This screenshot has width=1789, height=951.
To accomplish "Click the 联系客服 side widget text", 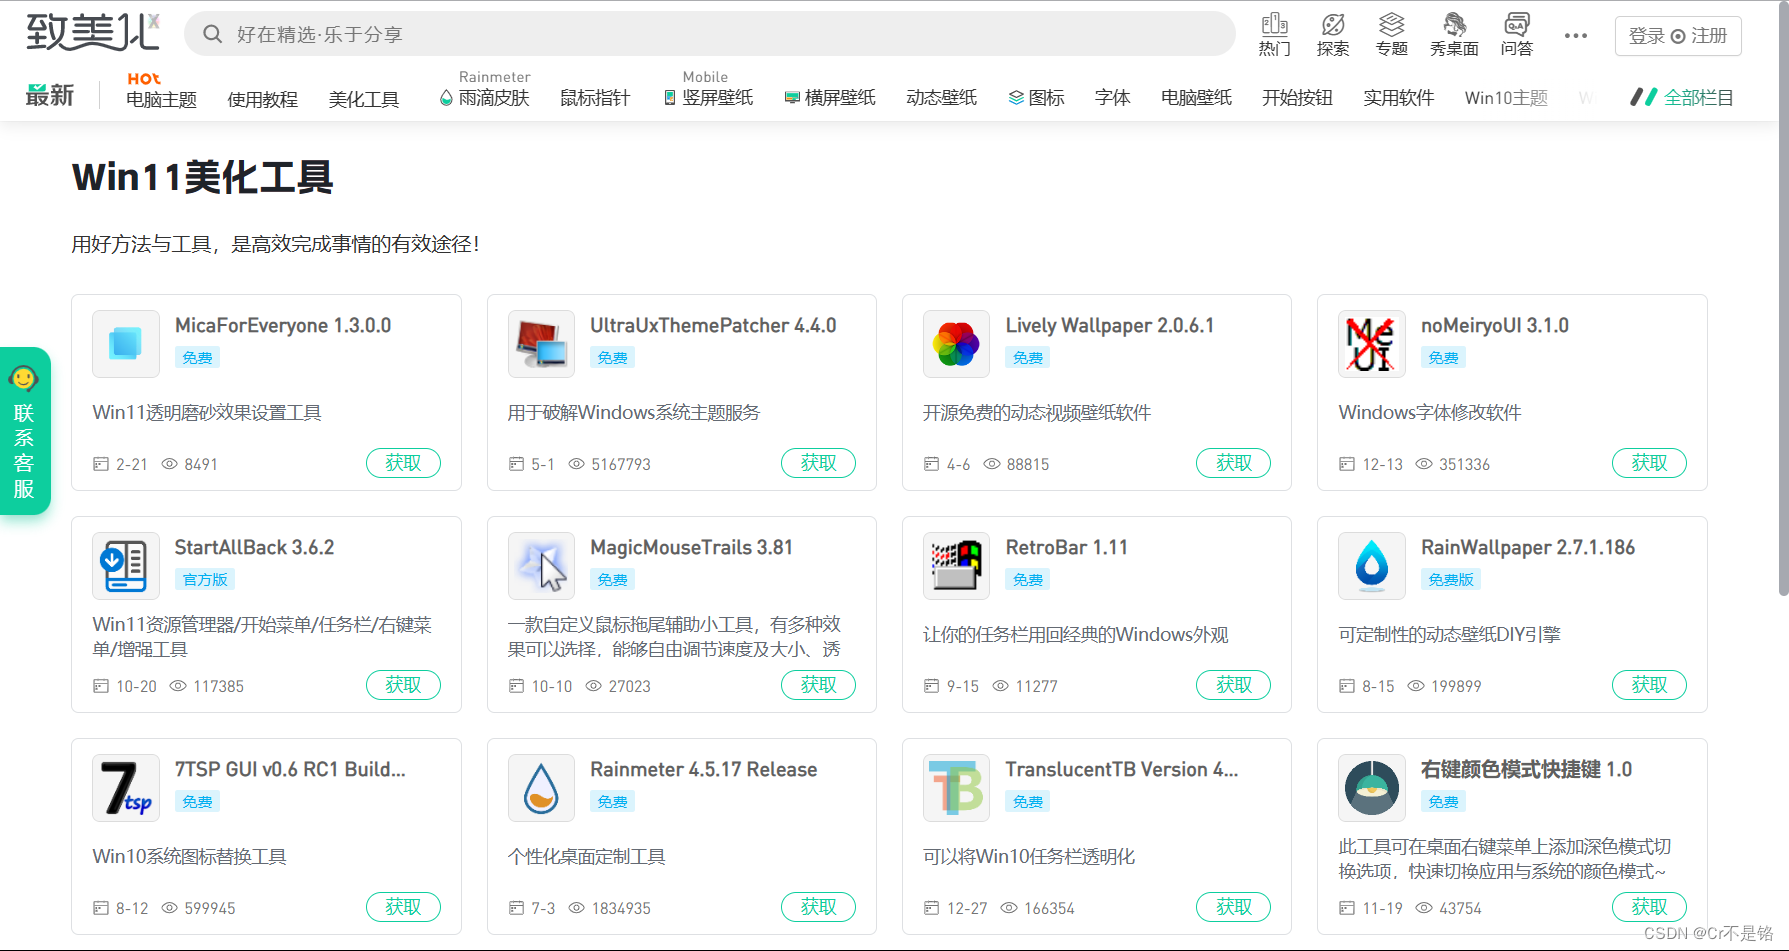I will (24, 451).
